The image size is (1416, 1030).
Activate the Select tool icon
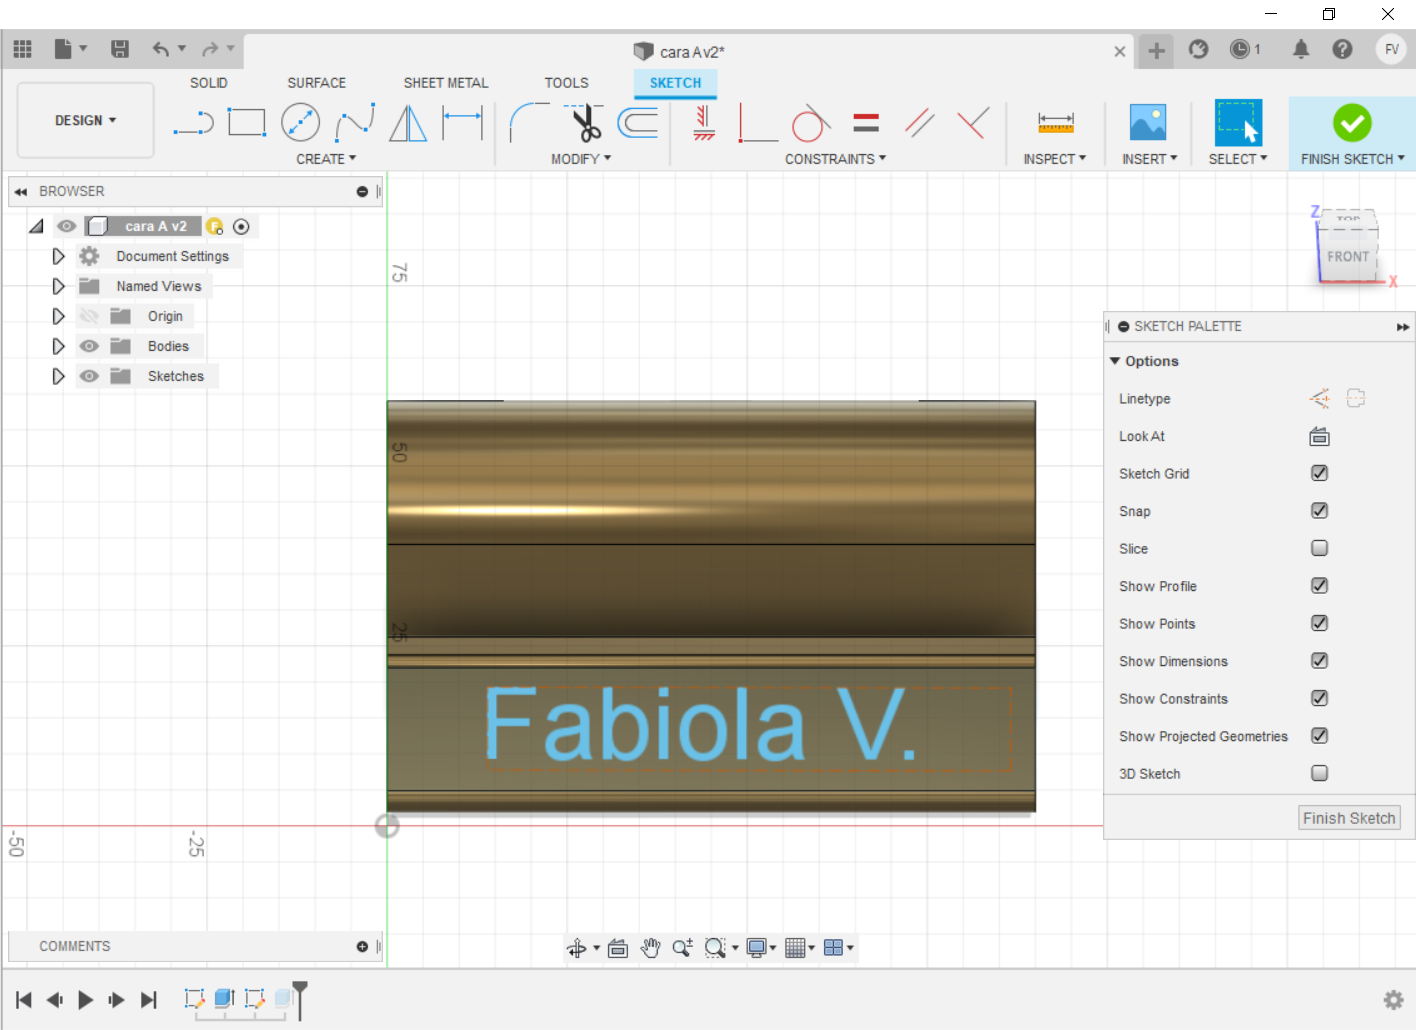[1238, 122]
